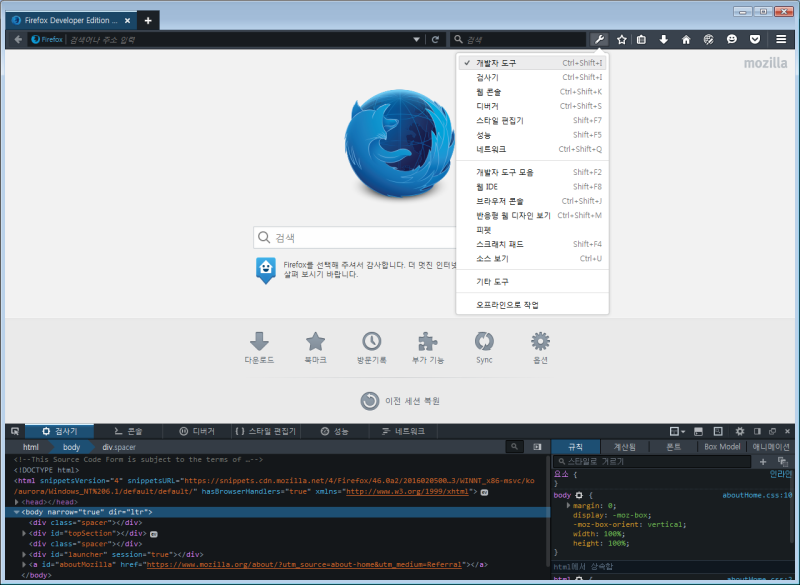Switch to 콘솔 devtools tab

[x=128, y=431]
